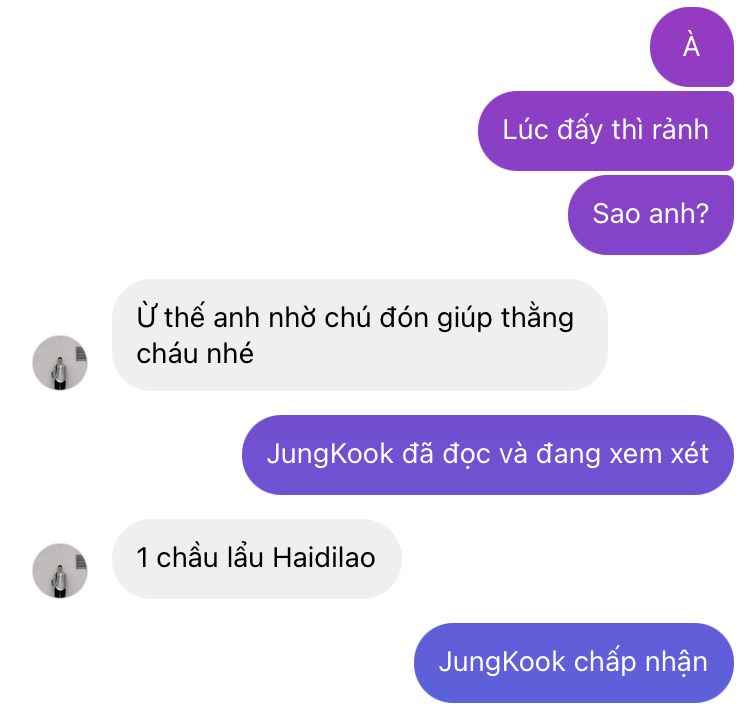Select the 'À' message bubble
The height and width of the screenshot is (709, 750).
point(692,47)
